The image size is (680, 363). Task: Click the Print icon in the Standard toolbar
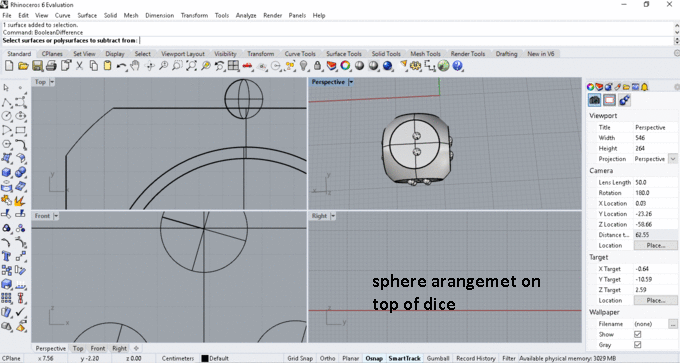click(x=51, y=66)
